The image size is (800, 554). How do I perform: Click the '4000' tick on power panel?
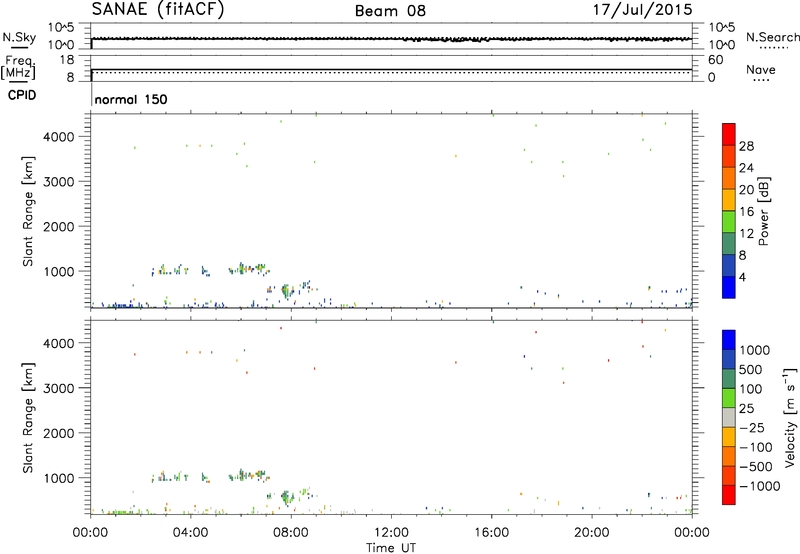tap(59, 137)
